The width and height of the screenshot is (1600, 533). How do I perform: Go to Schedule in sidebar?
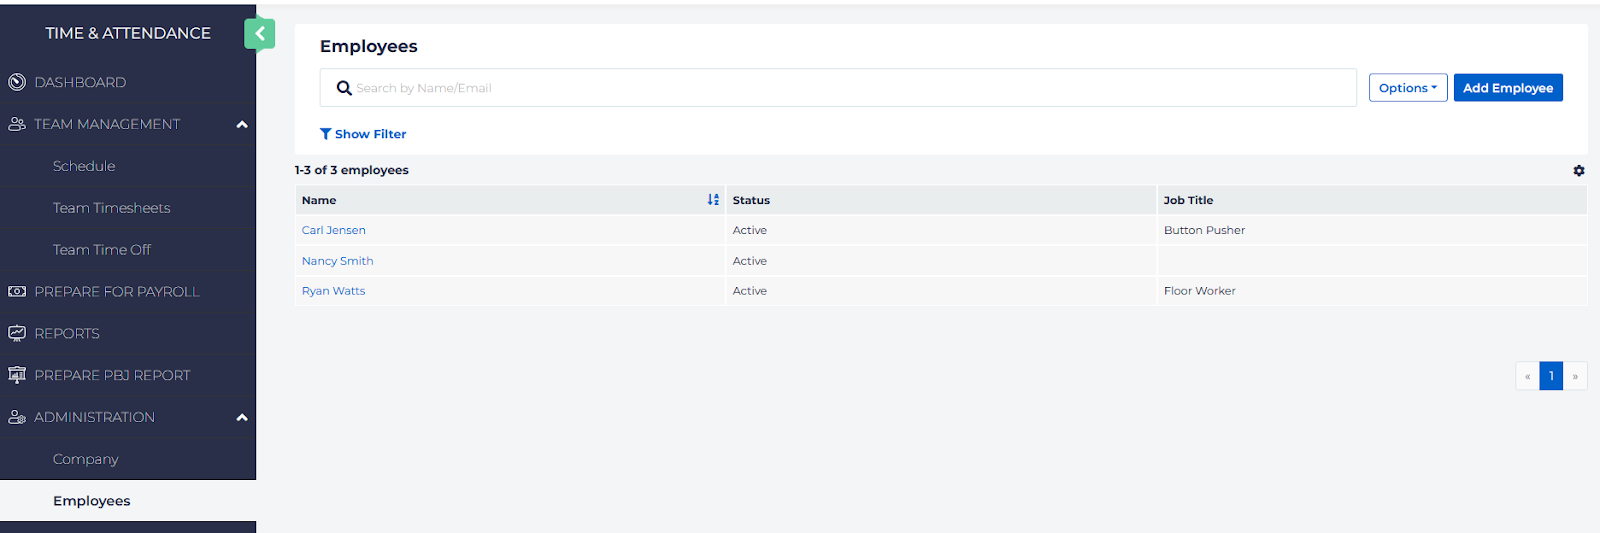point(84,166)
